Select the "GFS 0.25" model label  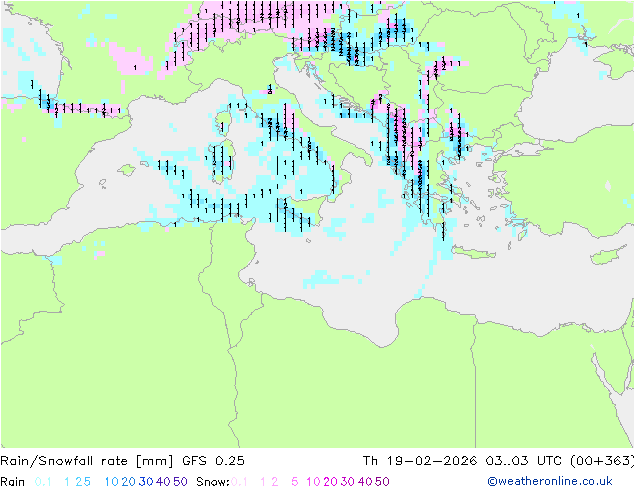[213, 461]
